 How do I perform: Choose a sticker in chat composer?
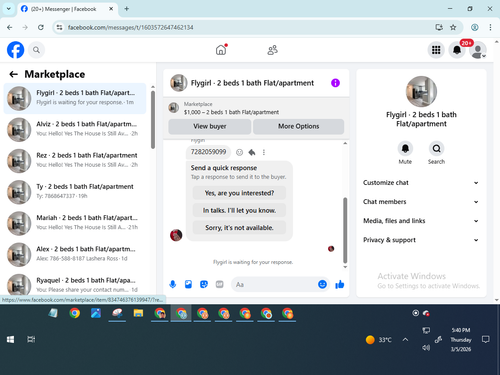pos(204,284)
